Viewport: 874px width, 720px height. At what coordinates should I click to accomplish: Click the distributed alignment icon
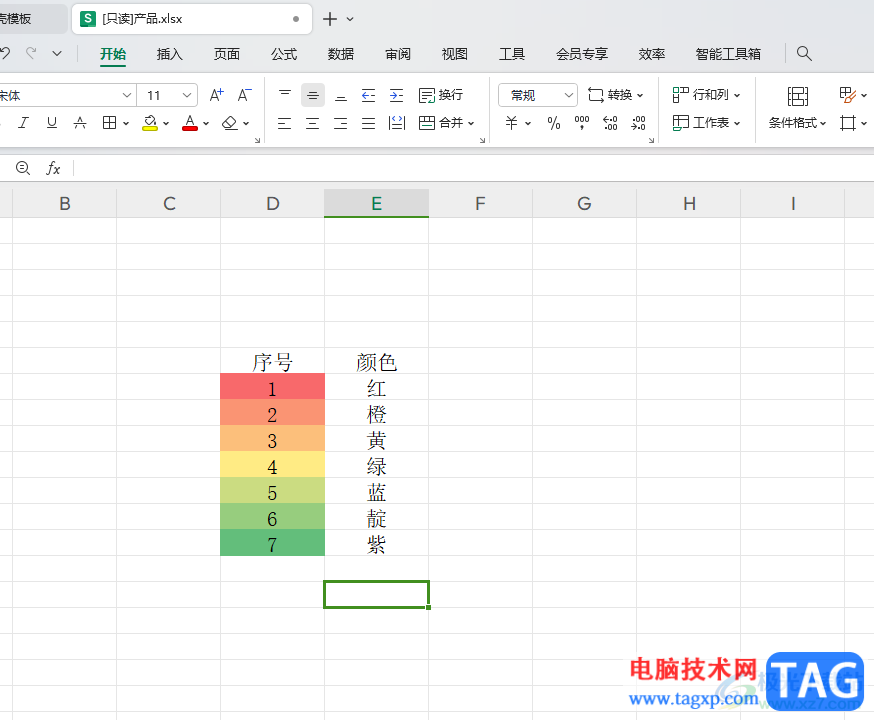[396, 123]
